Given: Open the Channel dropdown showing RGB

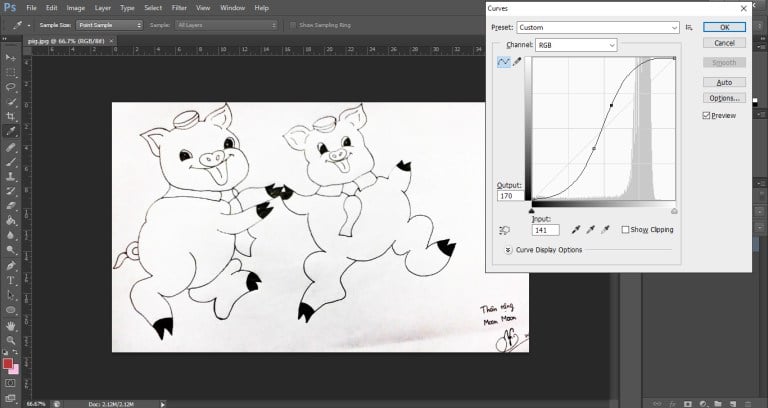Looking at the screenshot, I should click(576, 45).
